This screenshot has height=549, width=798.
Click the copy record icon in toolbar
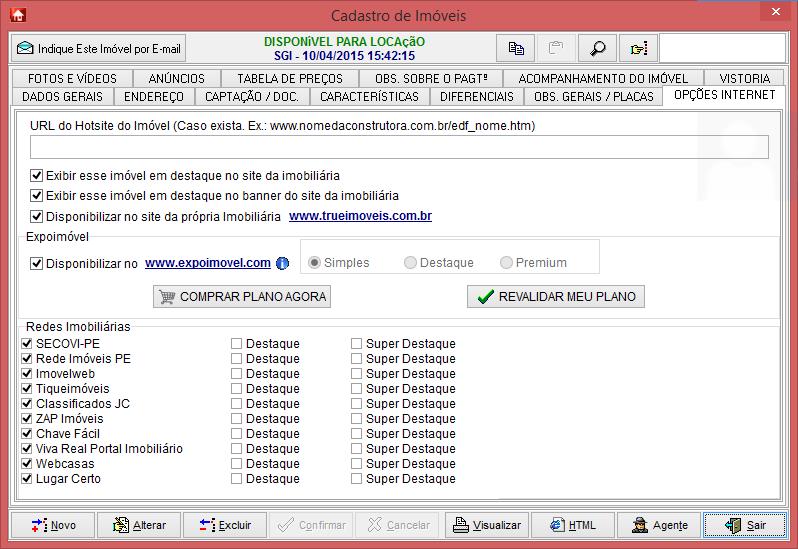click(516, 48)
